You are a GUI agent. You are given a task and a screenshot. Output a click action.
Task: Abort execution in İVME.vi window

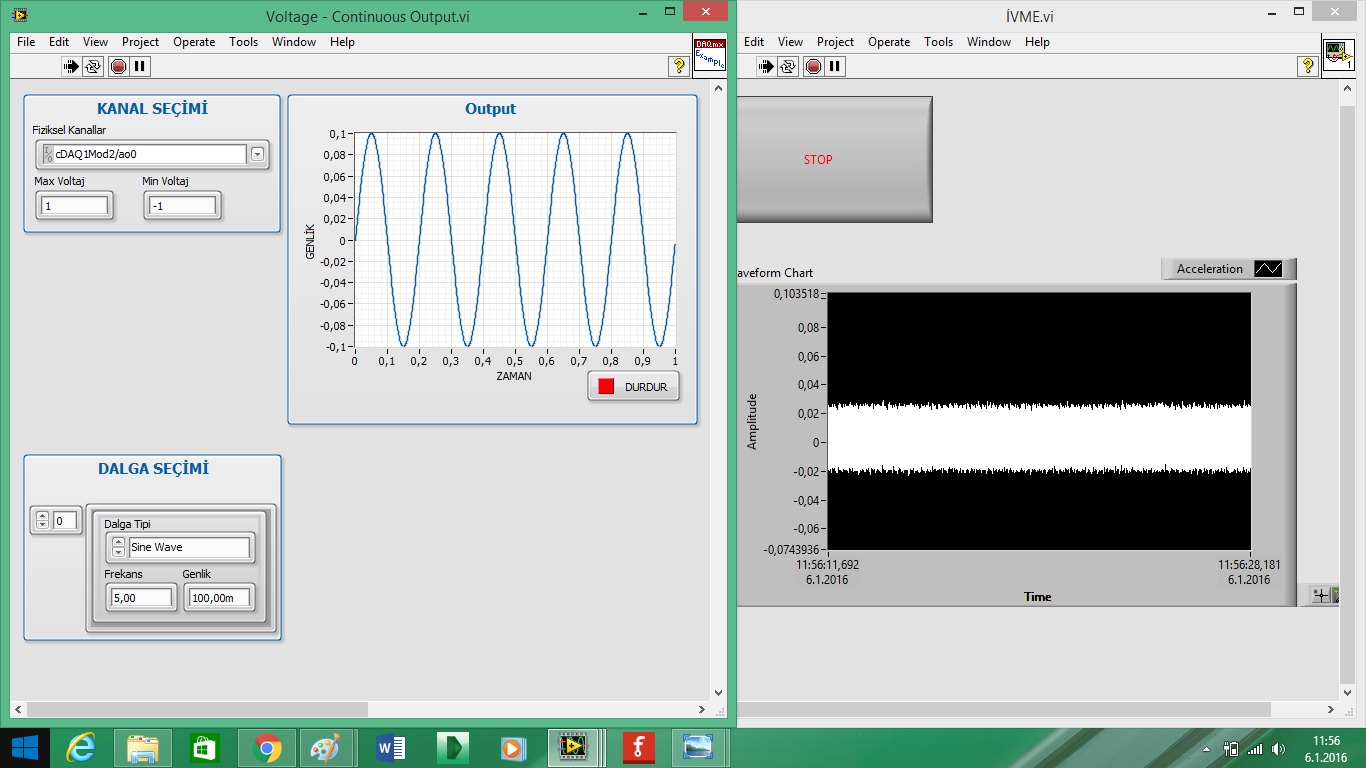[x=813, y=66]
